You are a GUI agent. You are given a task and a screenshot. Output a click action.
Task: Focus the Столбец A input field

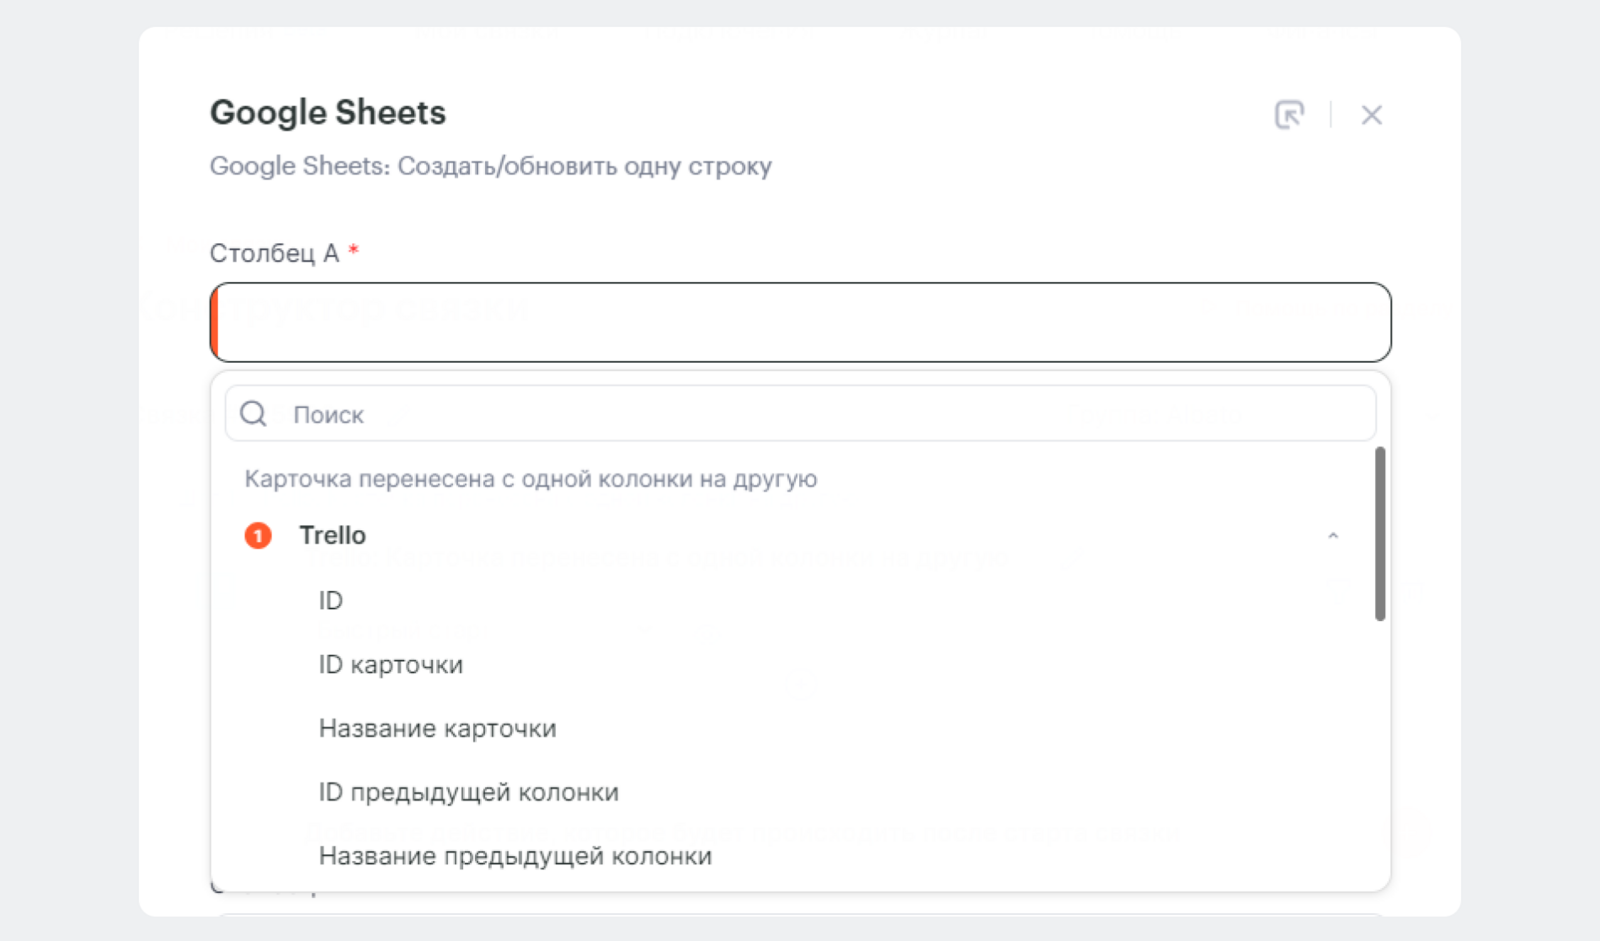pyautogui.click(x=800, y=322)
